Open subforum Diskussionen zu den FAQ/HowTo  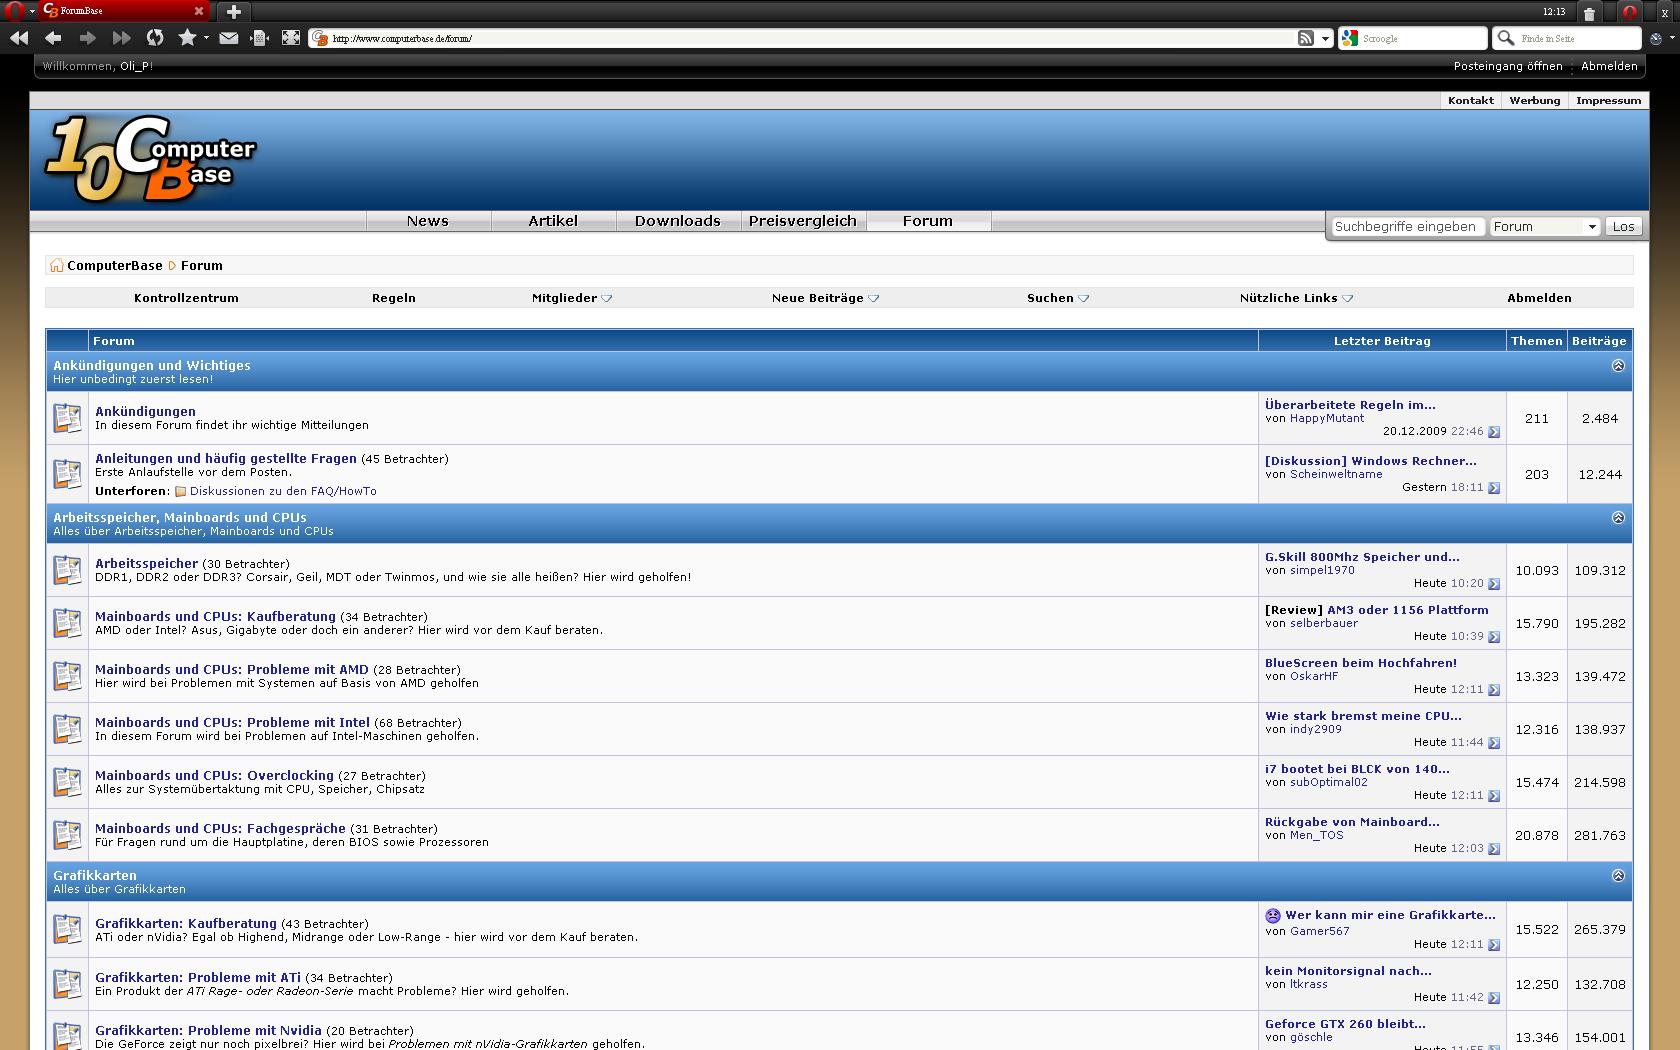click(x=283, y=491)
